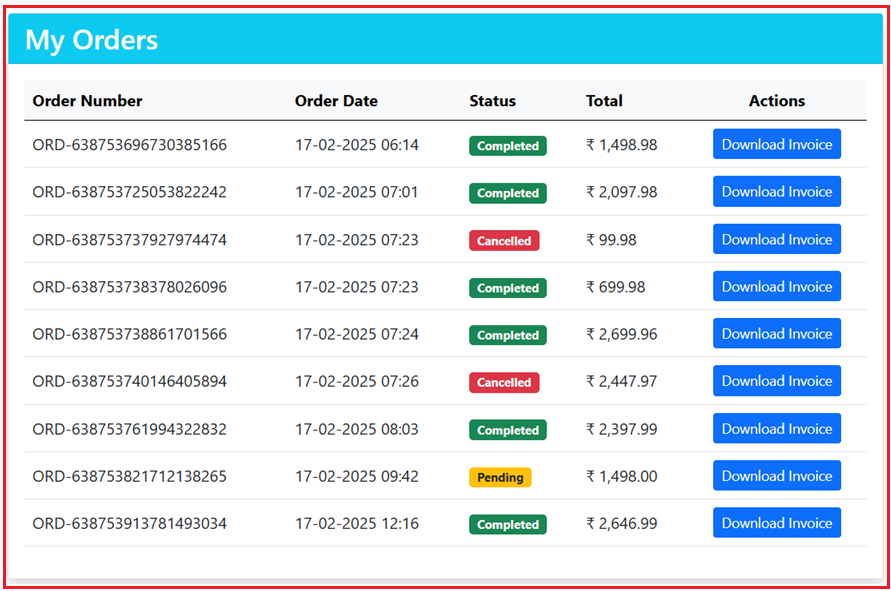Click the total ₹ 1,498.98
891x591 pixels.
click(622, 145)
